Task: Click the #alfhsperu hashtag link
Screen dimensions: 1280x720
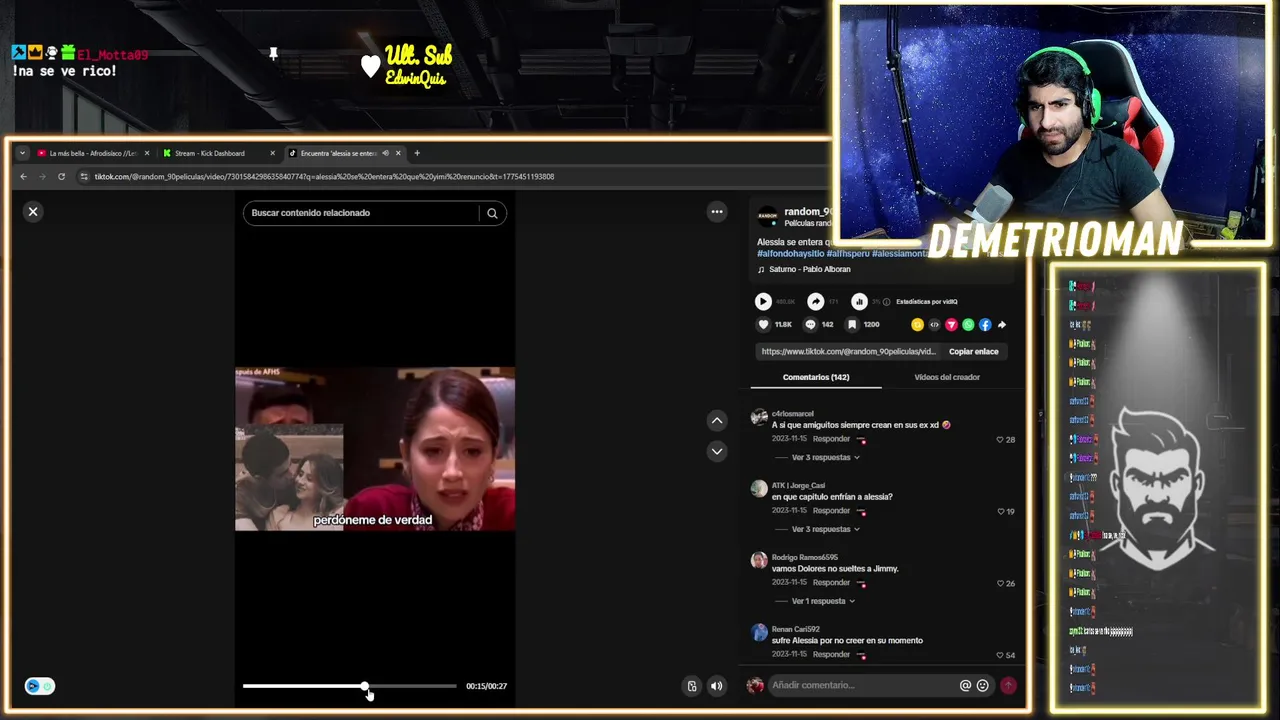Action: coord(848,254)
